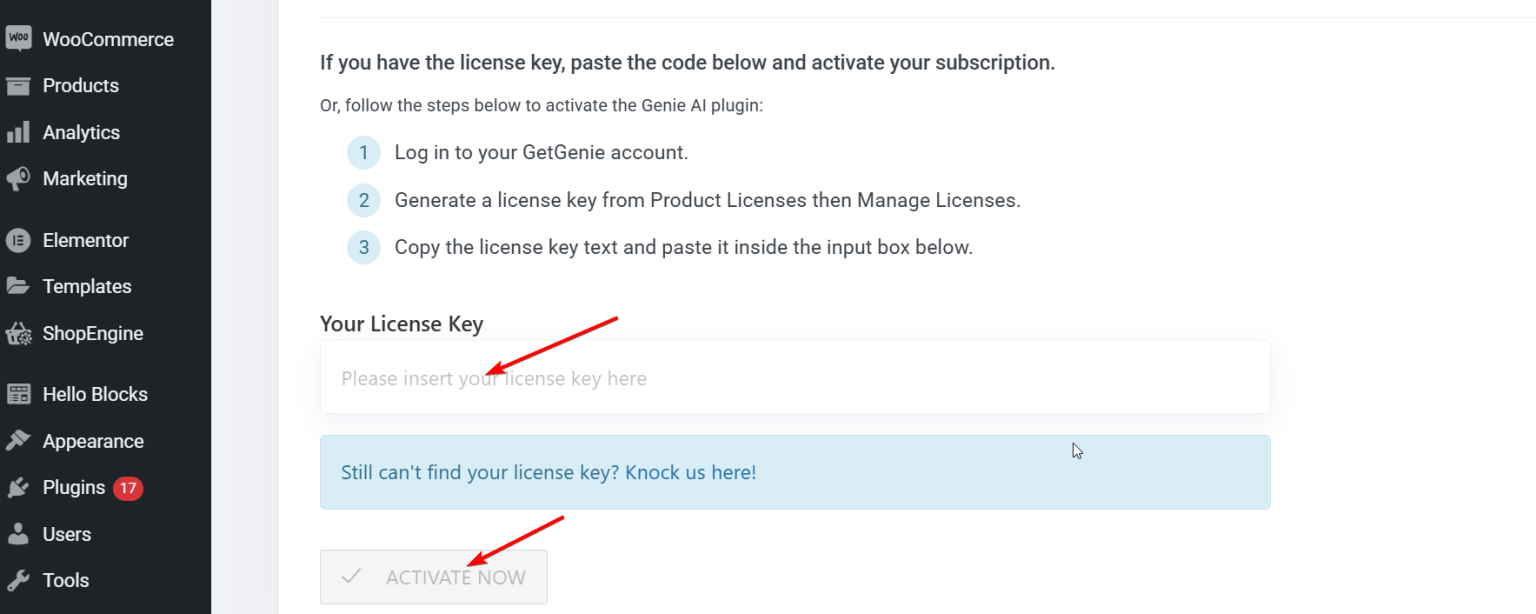Open the WooCommerce menu item
The height and width of the screenshot is (614, 1536).
pyautogui.click(x=107, y=38)
